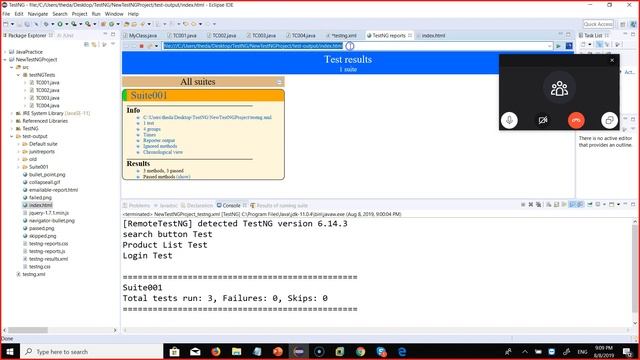The image size is (640, 360).
Task: Click the Collapse All icon in Package Explorer
Action: (86, 44)
